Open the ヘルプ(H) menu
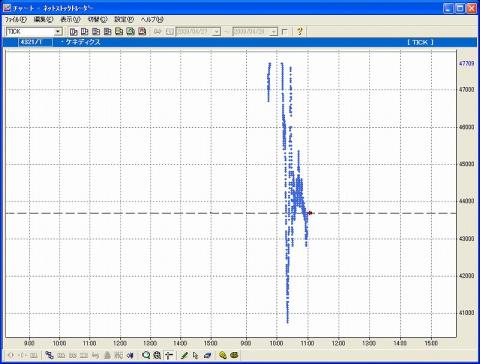480x364 pixels. [152, 19]
